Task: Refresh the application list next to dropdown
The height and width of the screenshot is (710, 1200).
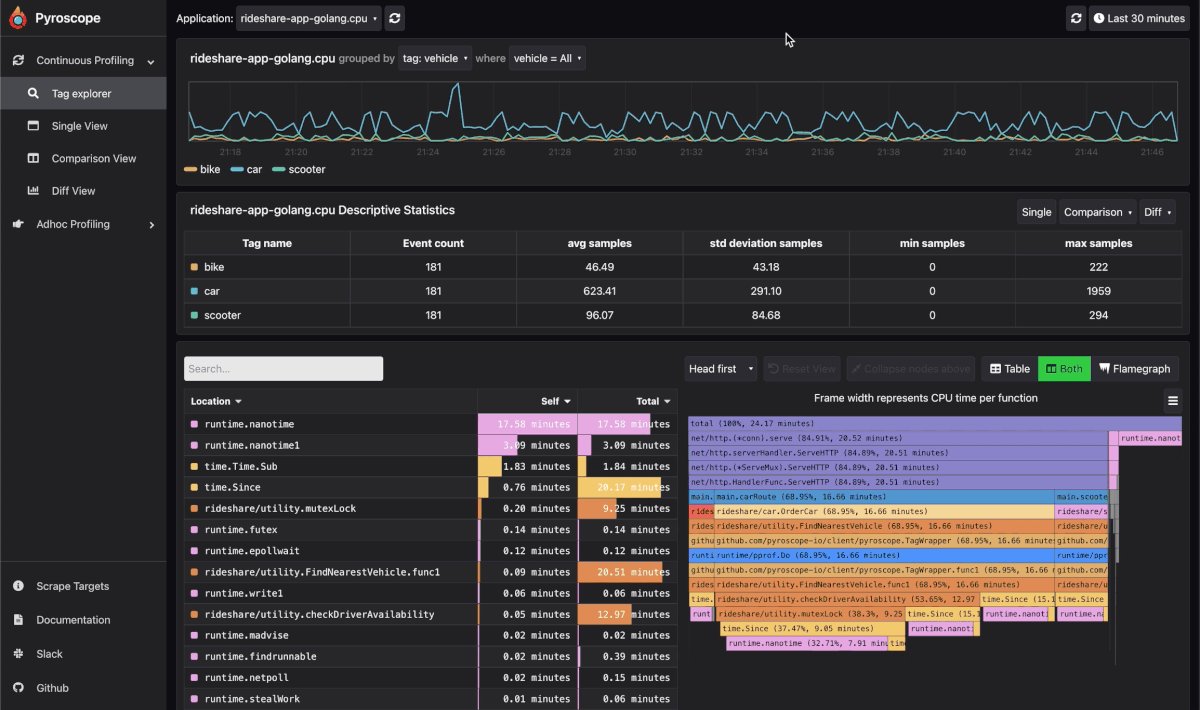Action: [395, 18]
